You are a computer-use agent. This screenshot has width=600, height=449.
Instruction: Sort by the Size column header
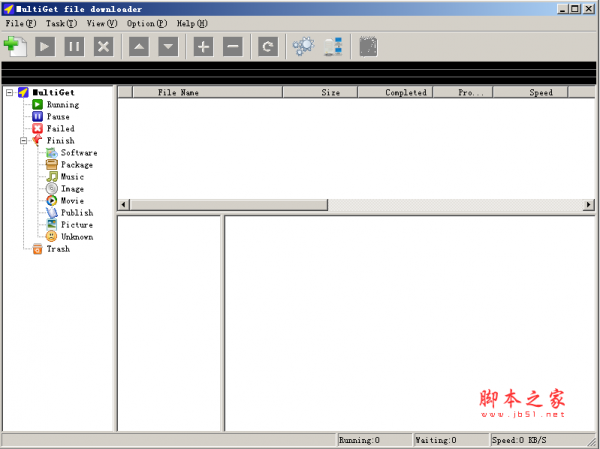pos(320,92)
